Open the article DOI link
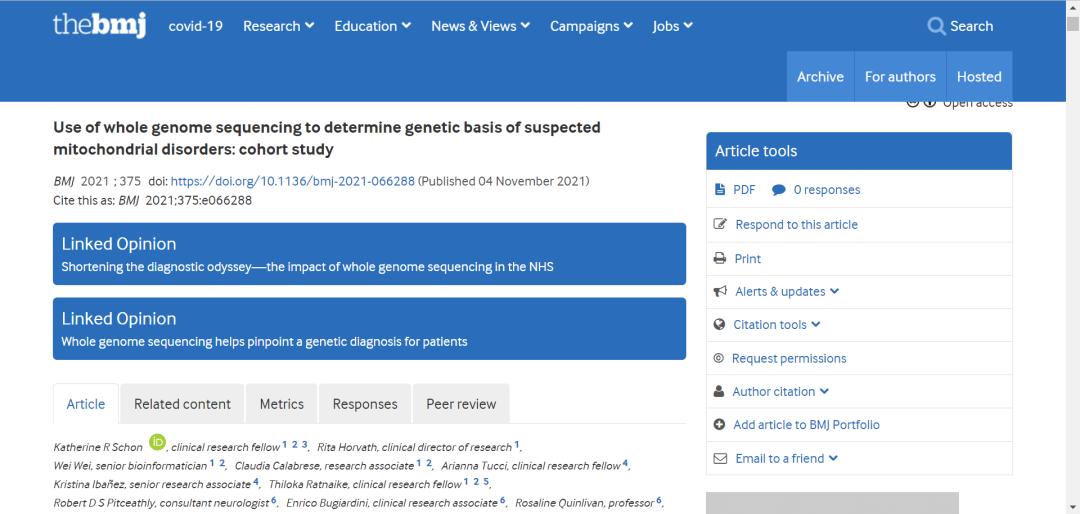1080x514 pixels. (x=292, y=181)
